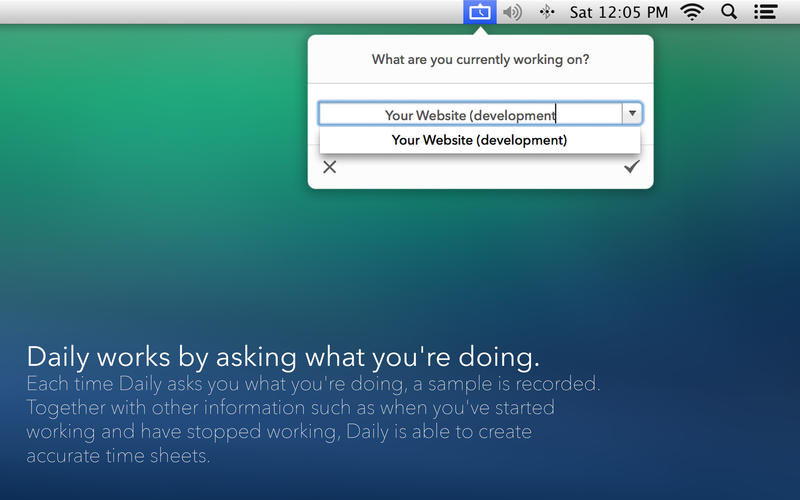This screenshot has width=800, height=500.
Task: Cancel the prompt with the X icon
Action: click(x=330, y=167)
